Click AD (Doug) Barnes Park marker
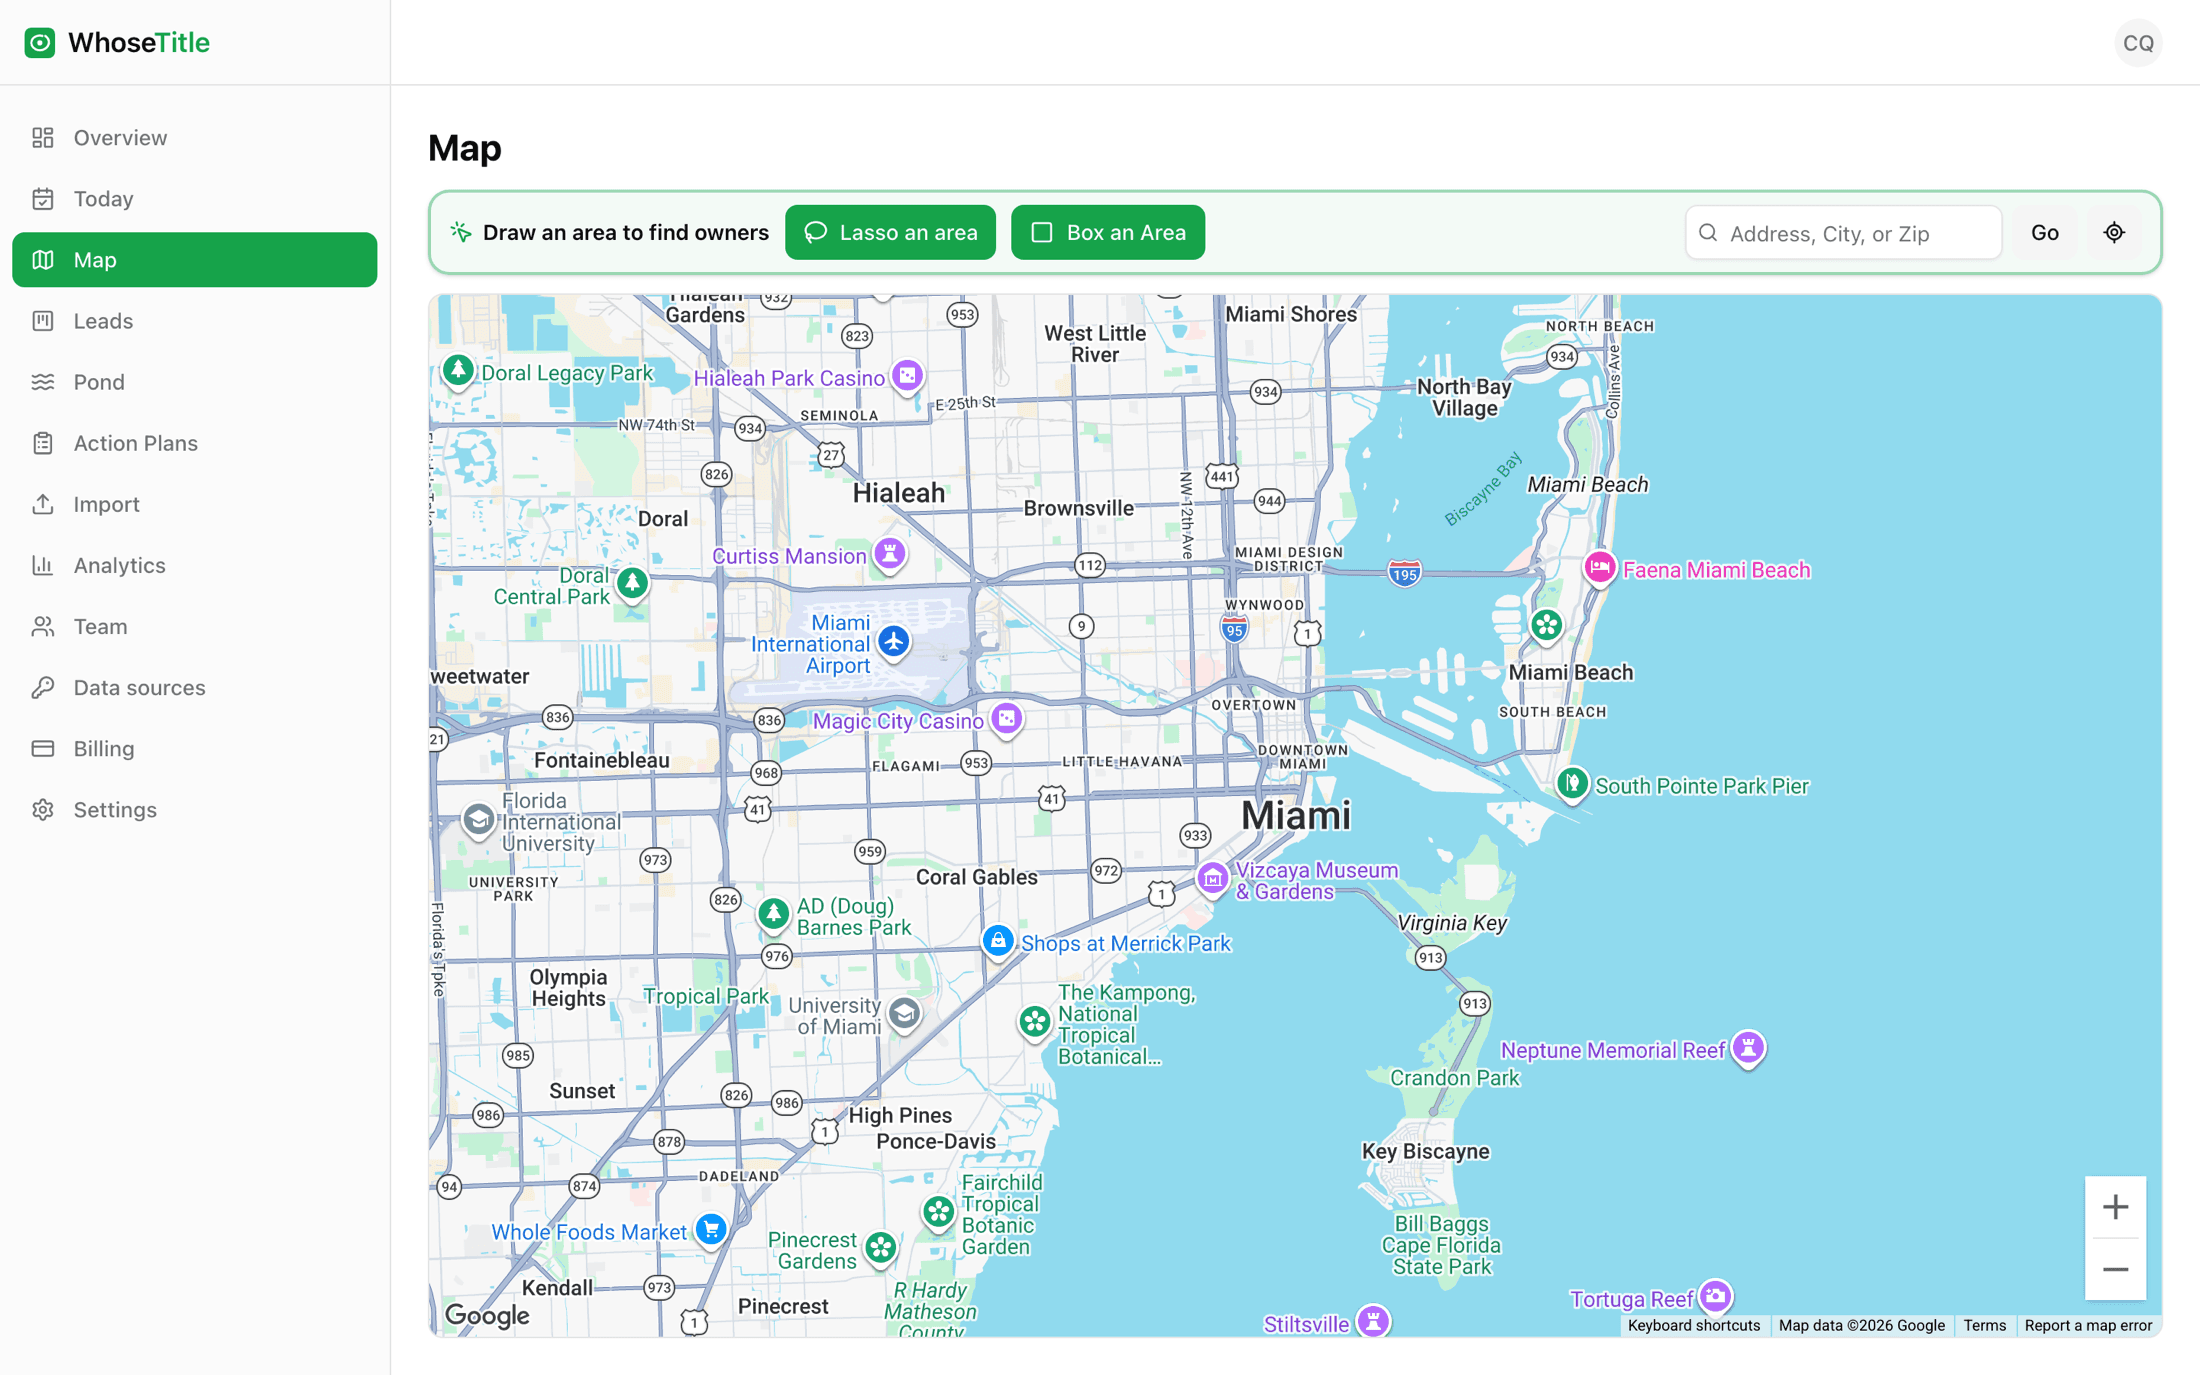Image resolution: width=2200 pixels, height=1375 pixels. click(x=773, y=913)
